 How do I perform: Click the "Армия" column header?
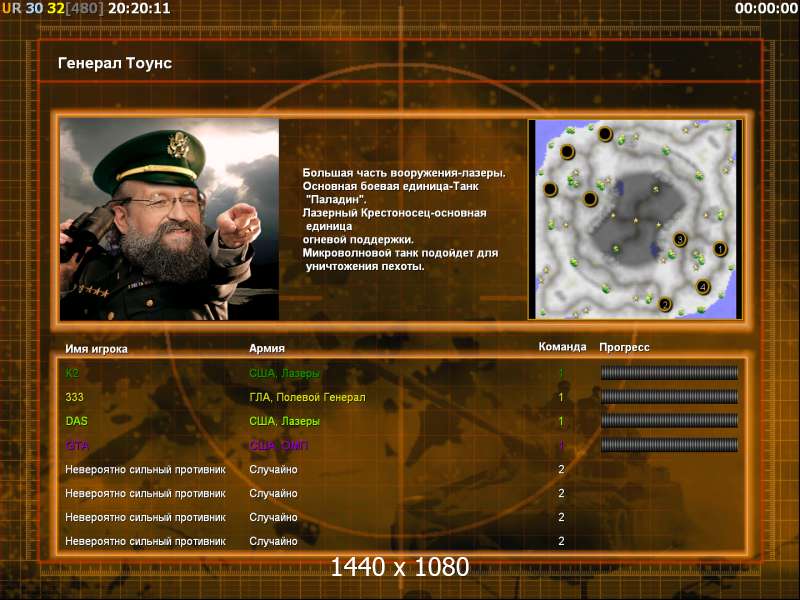(x=267, y=348)
